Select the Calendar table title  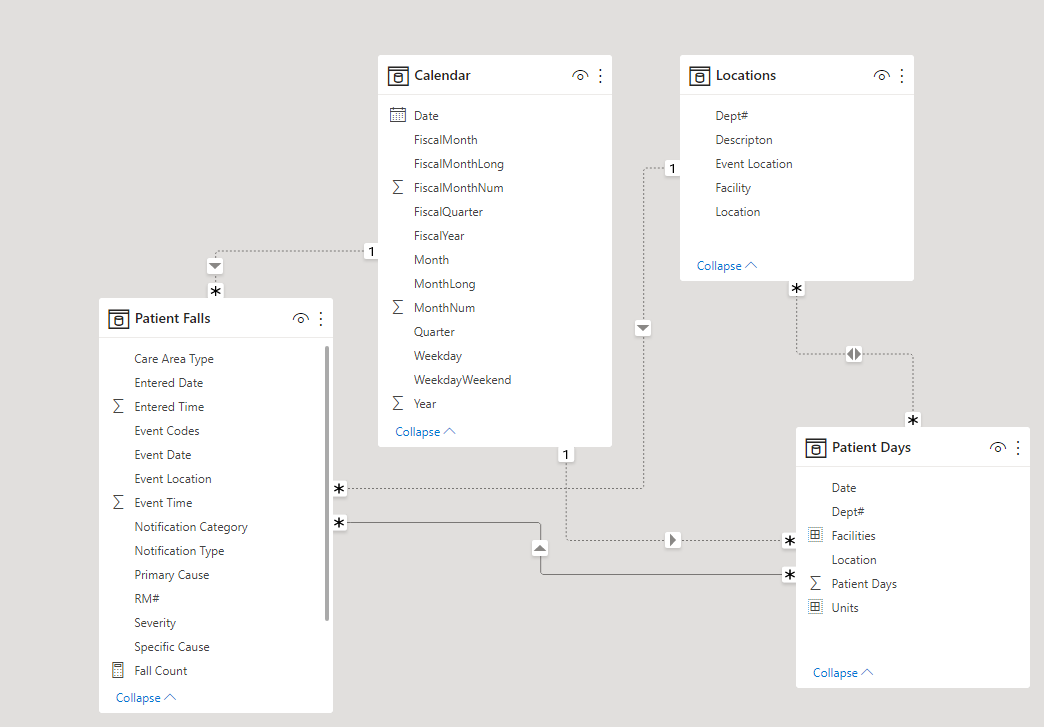coord(442,76)
